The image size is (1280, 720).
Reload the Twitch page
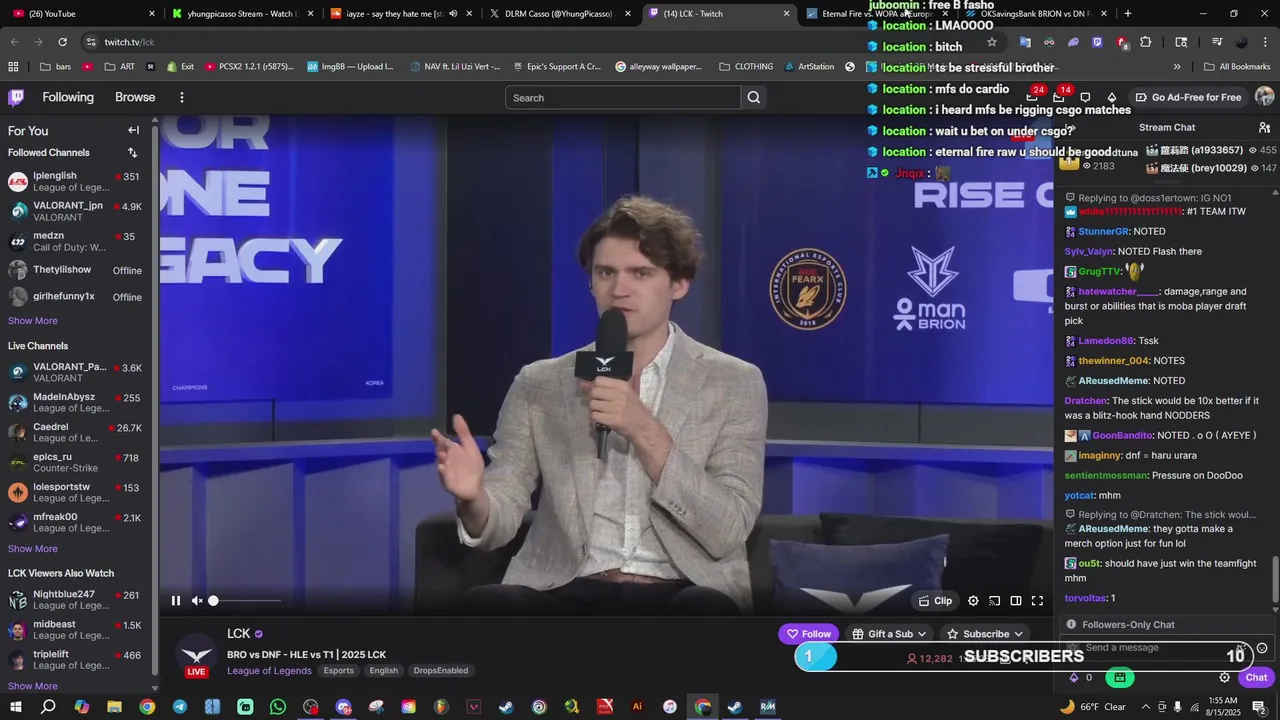point(62,42)
